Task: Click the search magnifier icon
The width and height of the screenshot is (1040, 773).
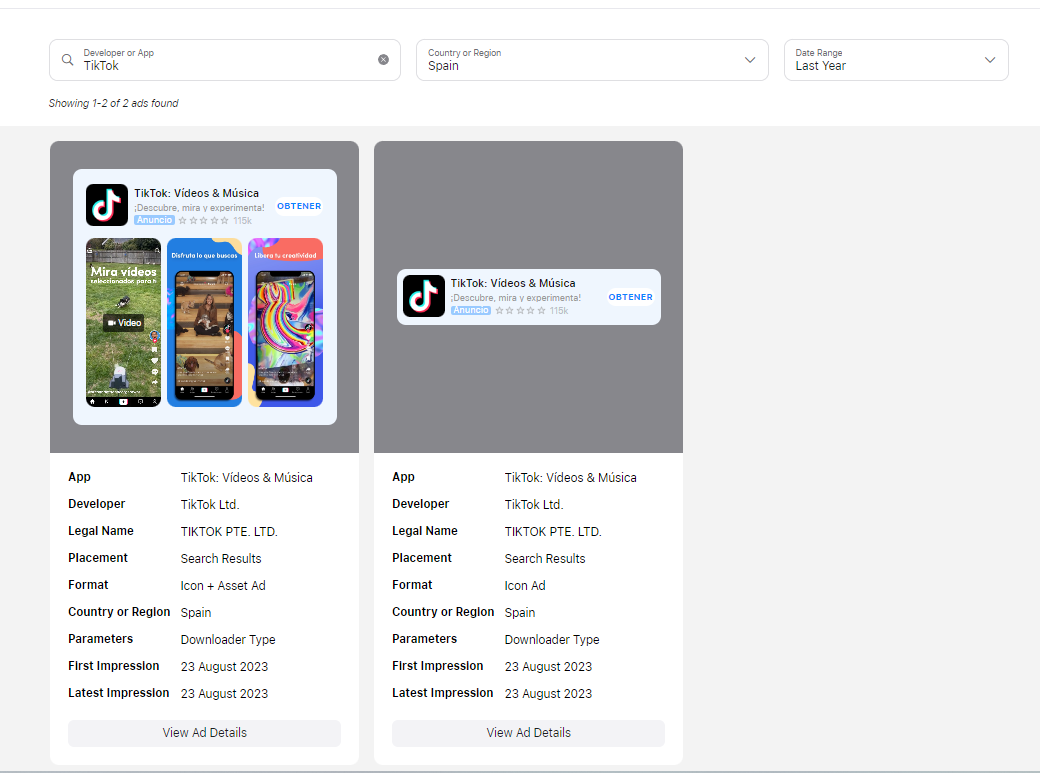Action: tap(67, 60)
